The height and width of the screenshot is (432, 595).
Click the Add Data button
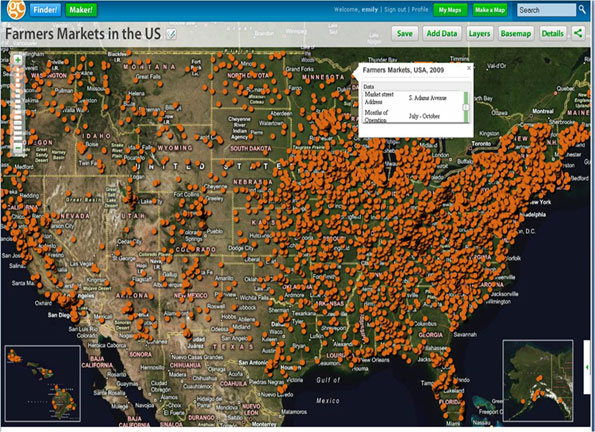pyautogui.click(x=442, y=33)
